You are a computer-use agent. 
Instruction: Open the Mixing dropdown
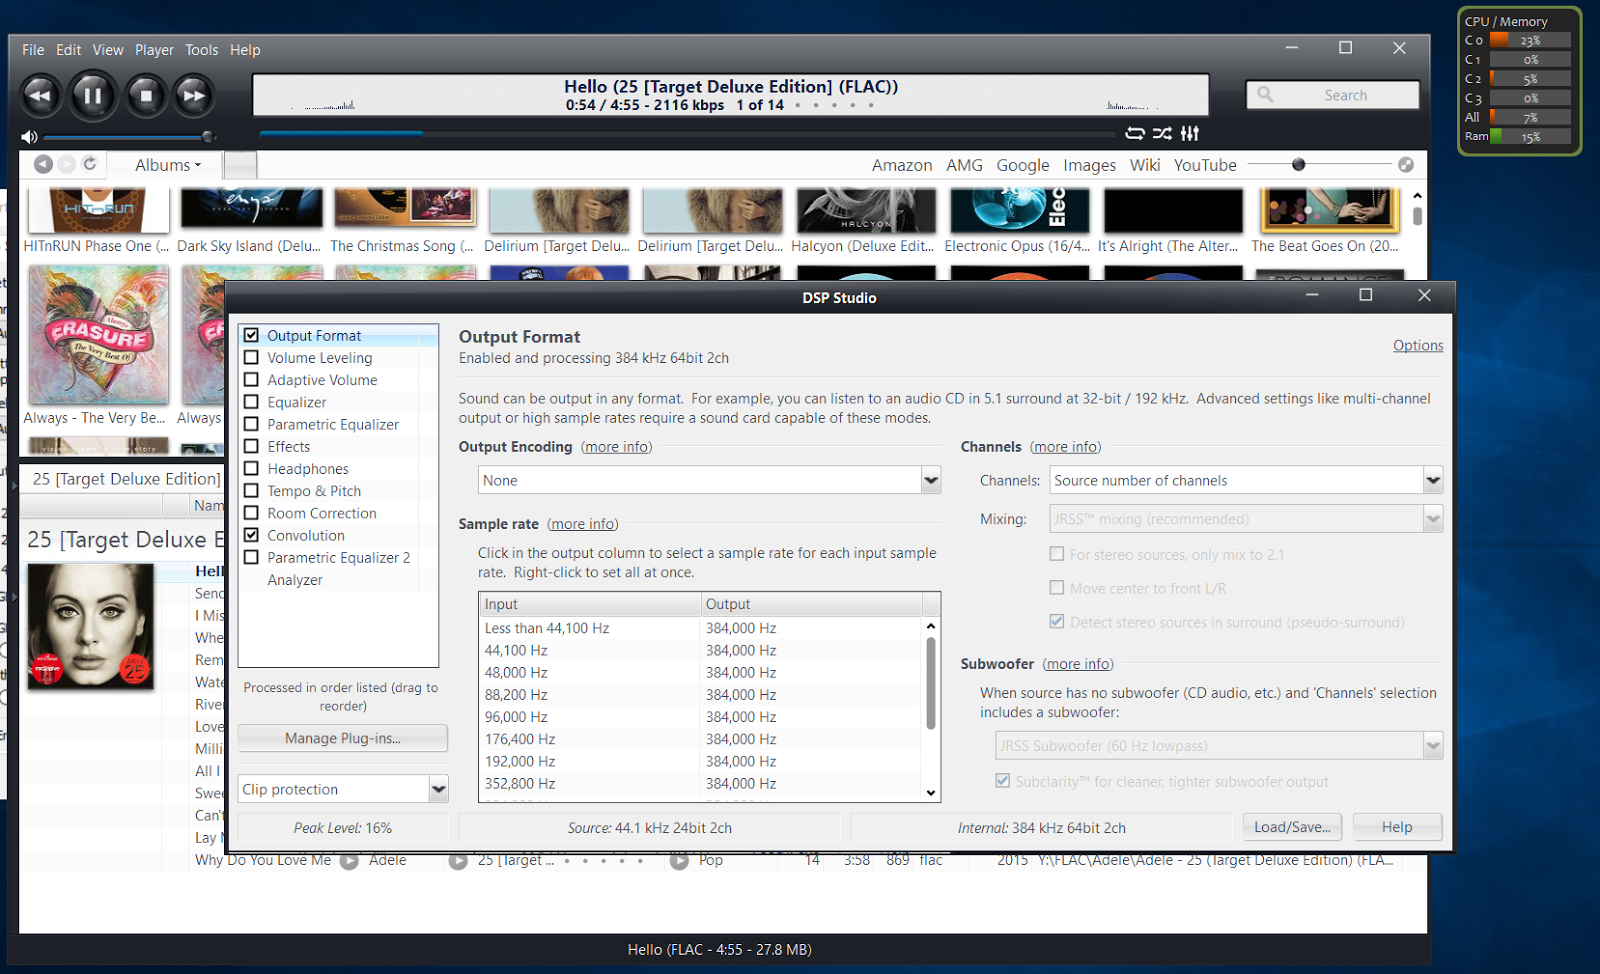coord(1246,519)
